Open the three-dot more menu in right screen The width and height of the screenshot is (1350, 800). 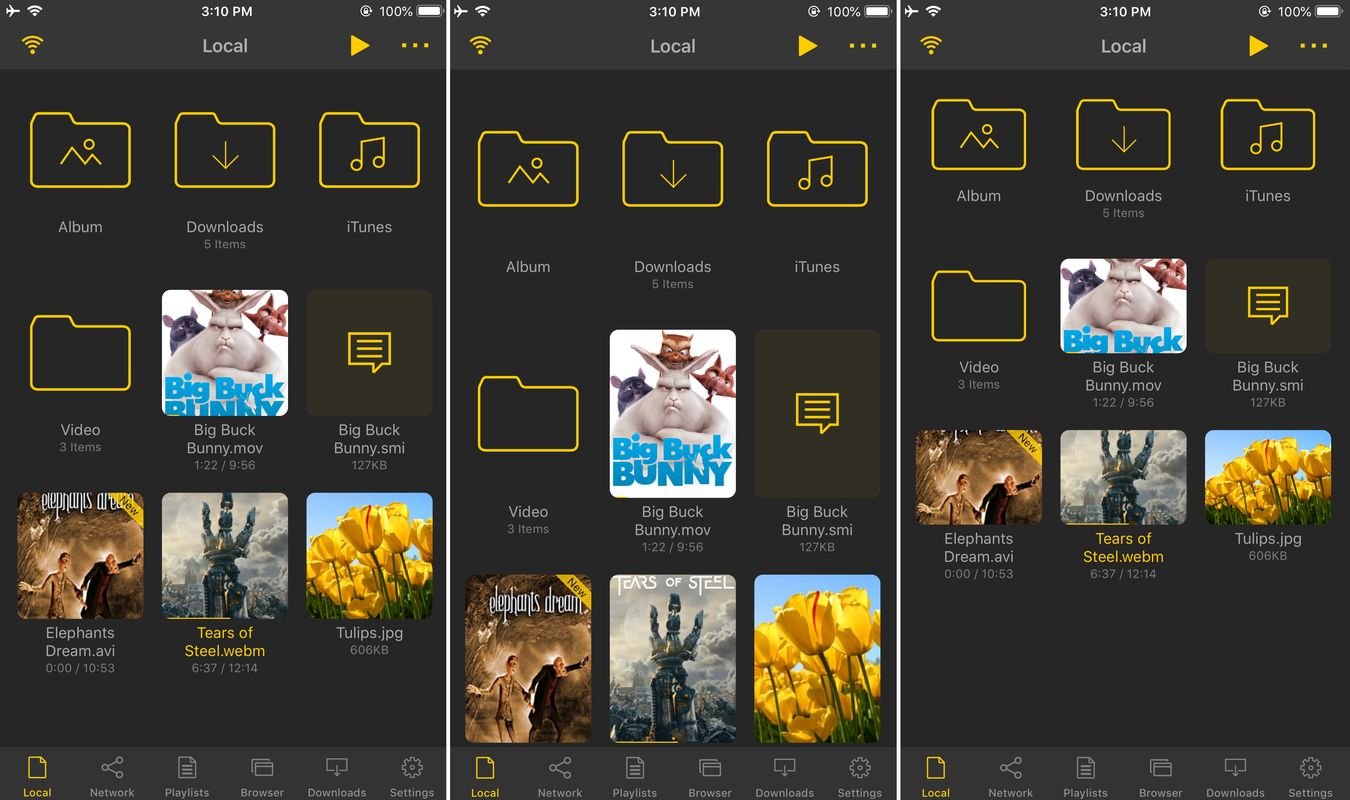click(x=1314, y=46)
